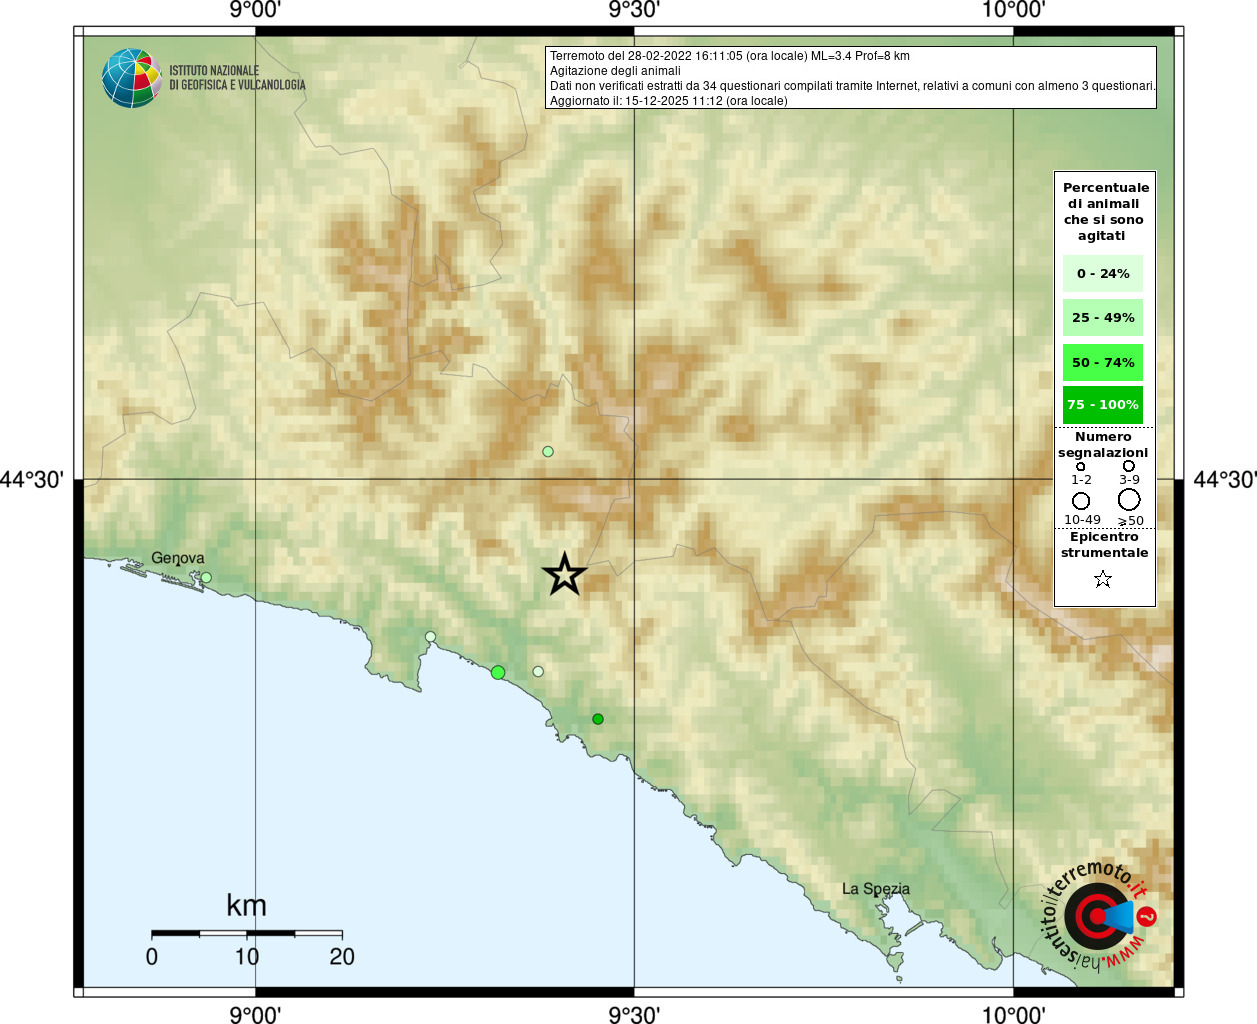Screen dimensions: 1257x1024
Task: Select the 25 - 49% legend swatch
Action: coord(1103,317)
